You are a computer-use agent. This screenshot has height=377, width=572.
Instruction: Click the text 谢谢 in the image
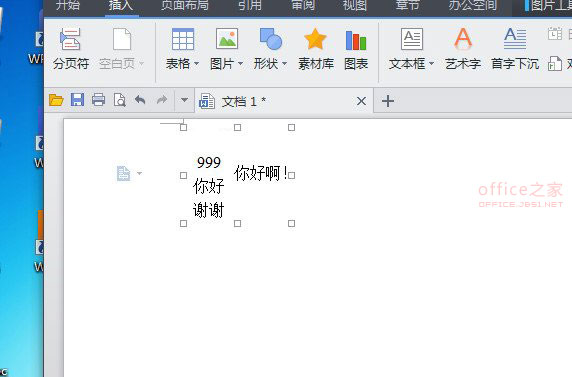click(x=208, y=210)
